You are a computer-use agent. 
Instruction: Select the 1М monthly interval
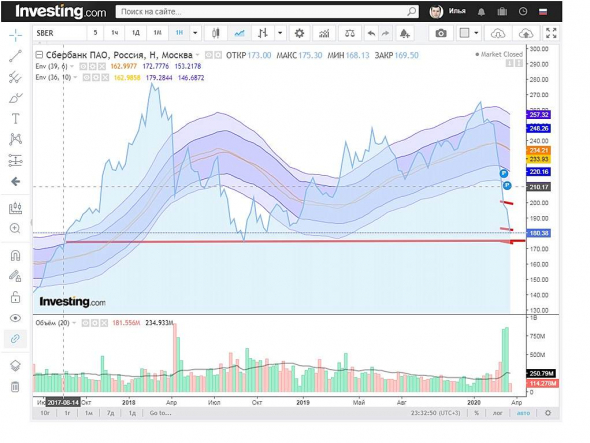pyautogui.click(x=157, y=33)
